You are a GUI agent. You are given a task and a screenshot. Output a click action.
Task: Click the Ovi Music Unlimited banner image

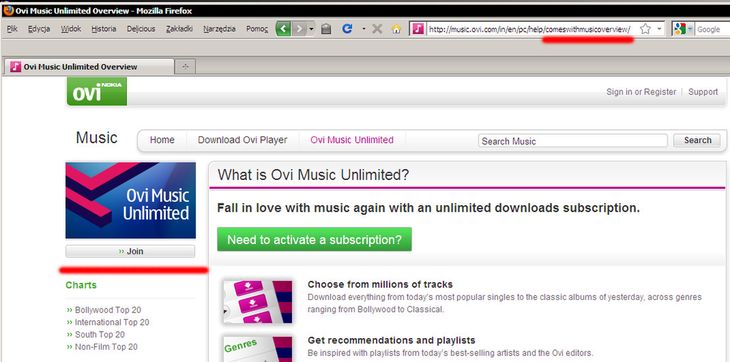click(130, 200)
